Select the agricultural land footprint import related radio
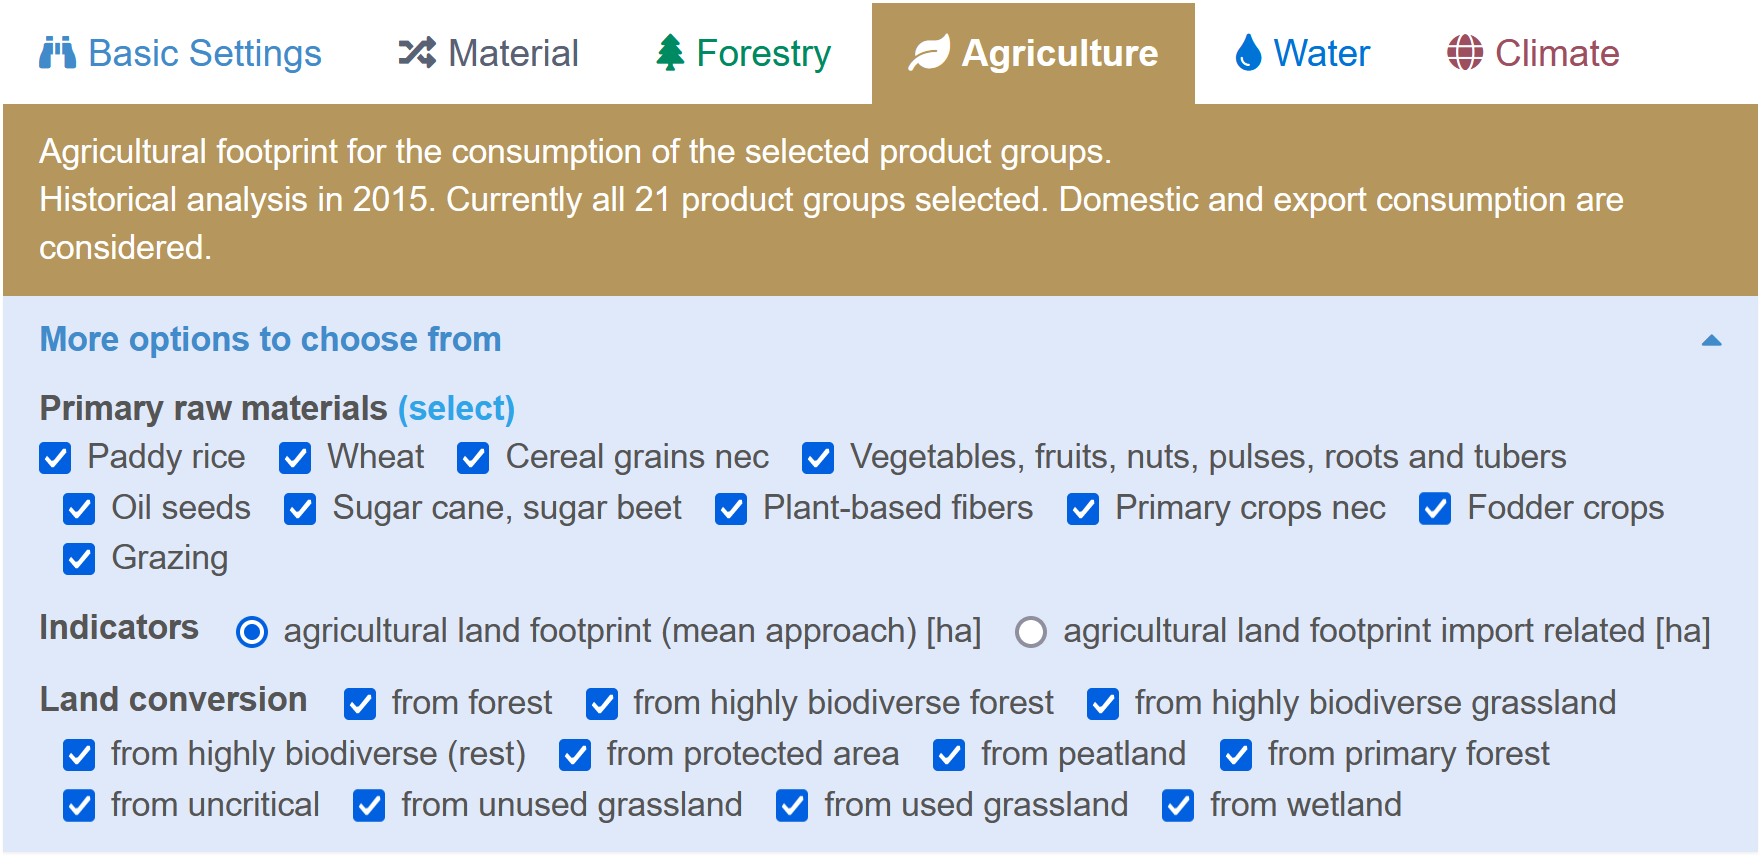1761x857 pixels. [x=1031, y=632]
